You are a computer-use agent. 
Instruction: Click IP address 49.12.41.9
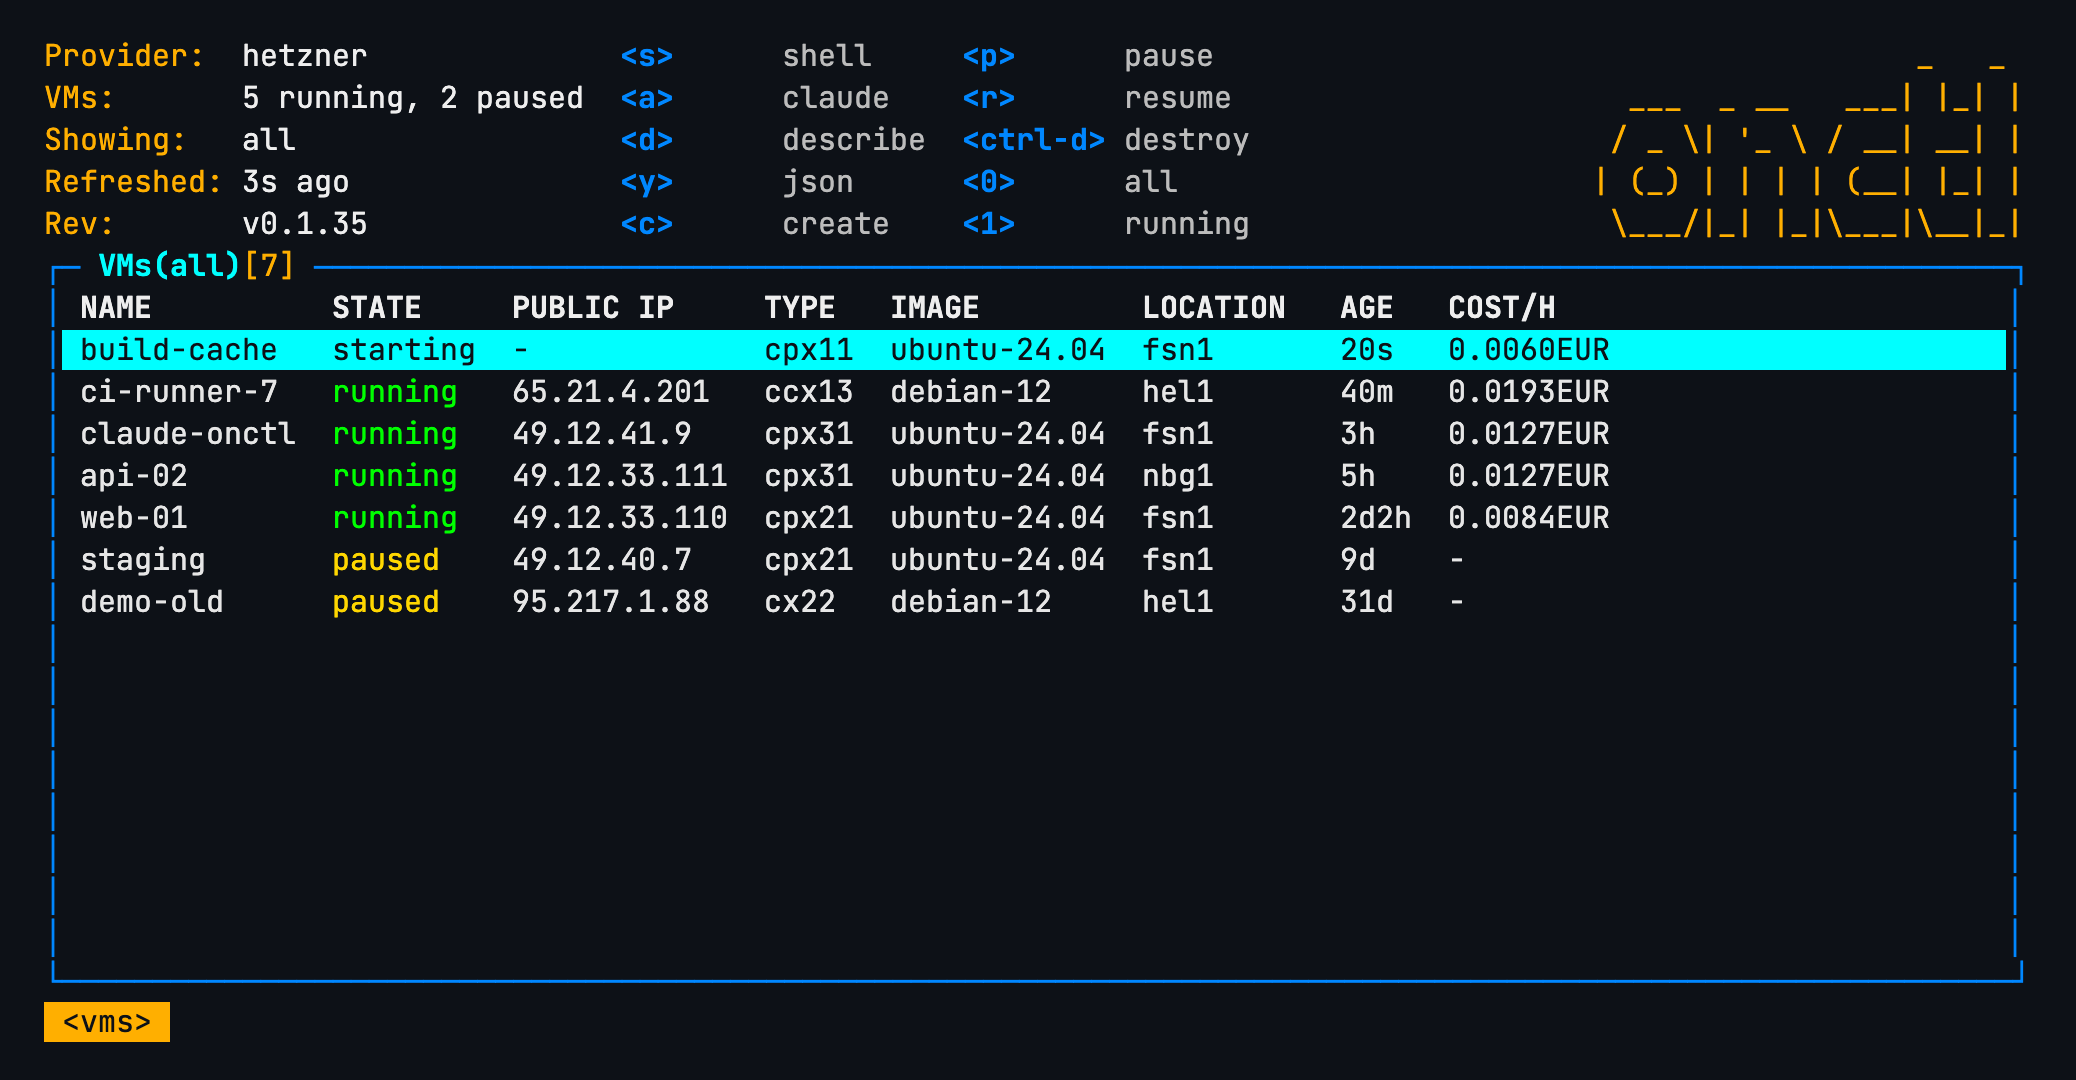601,434
